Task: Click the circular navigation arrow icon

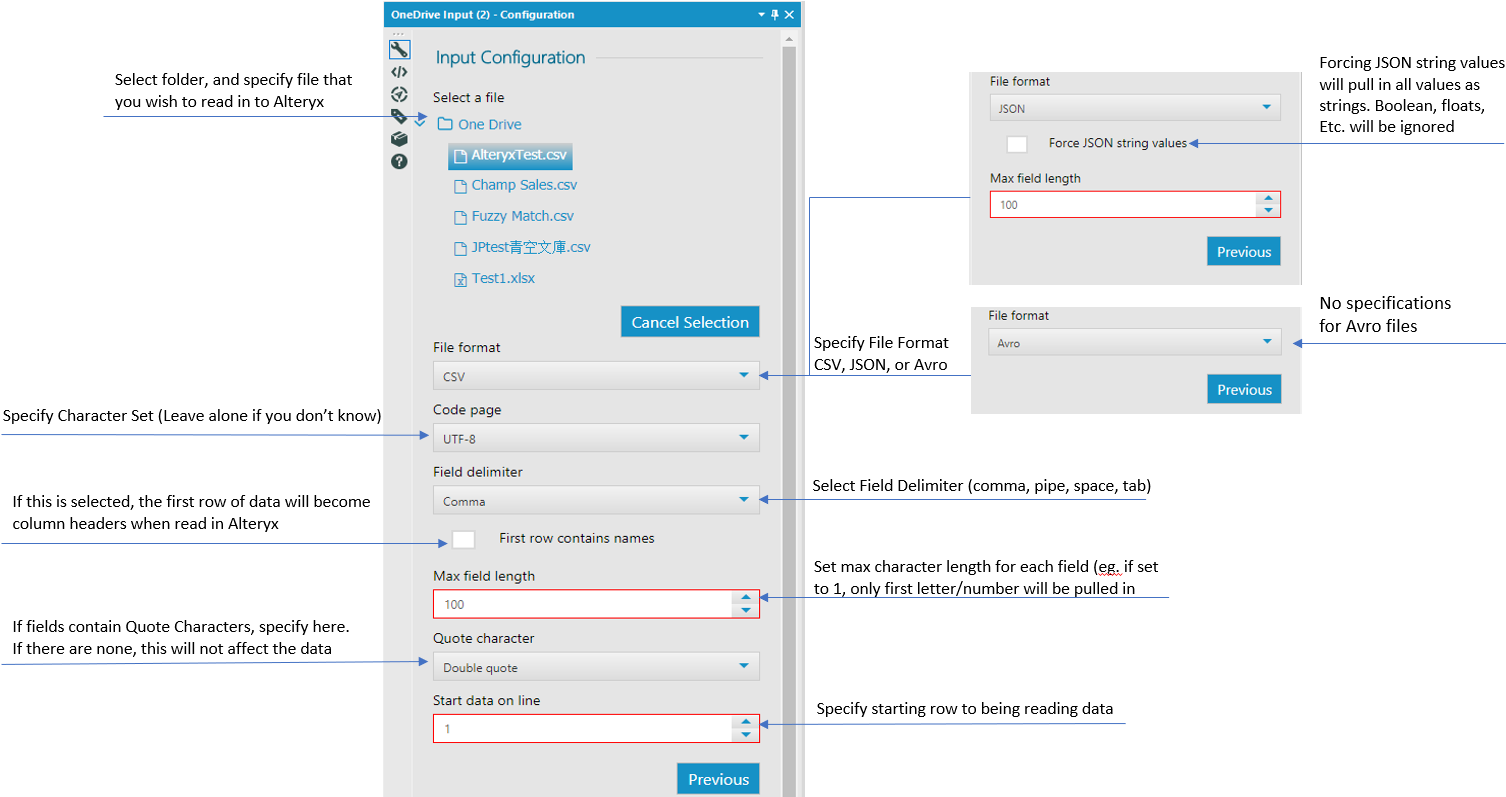Action: point(399,93)
